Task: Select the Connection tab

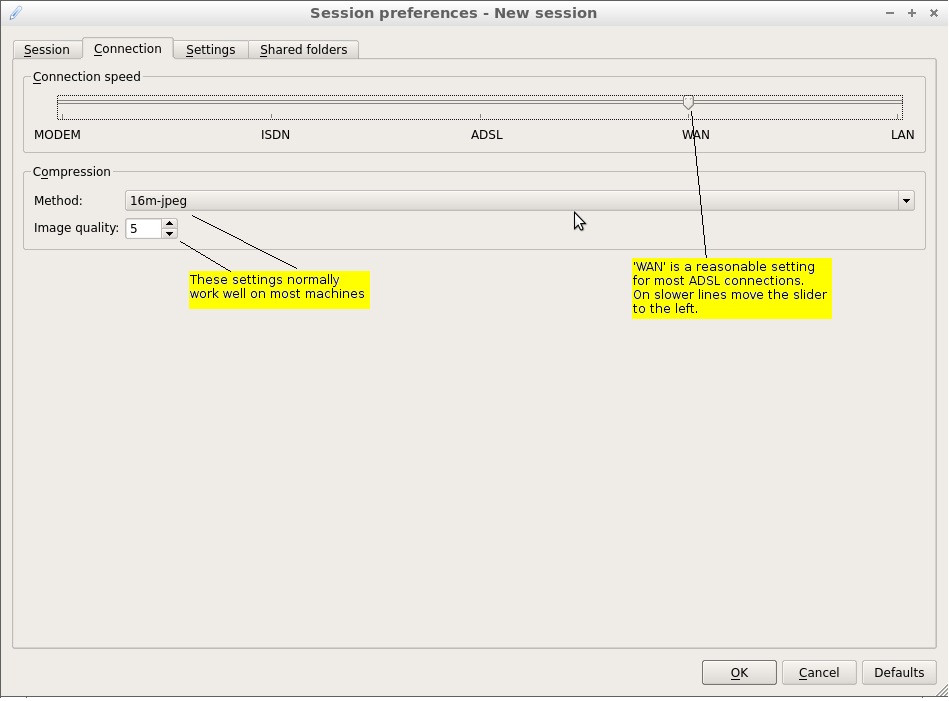Action: click(x=128, y=49)
